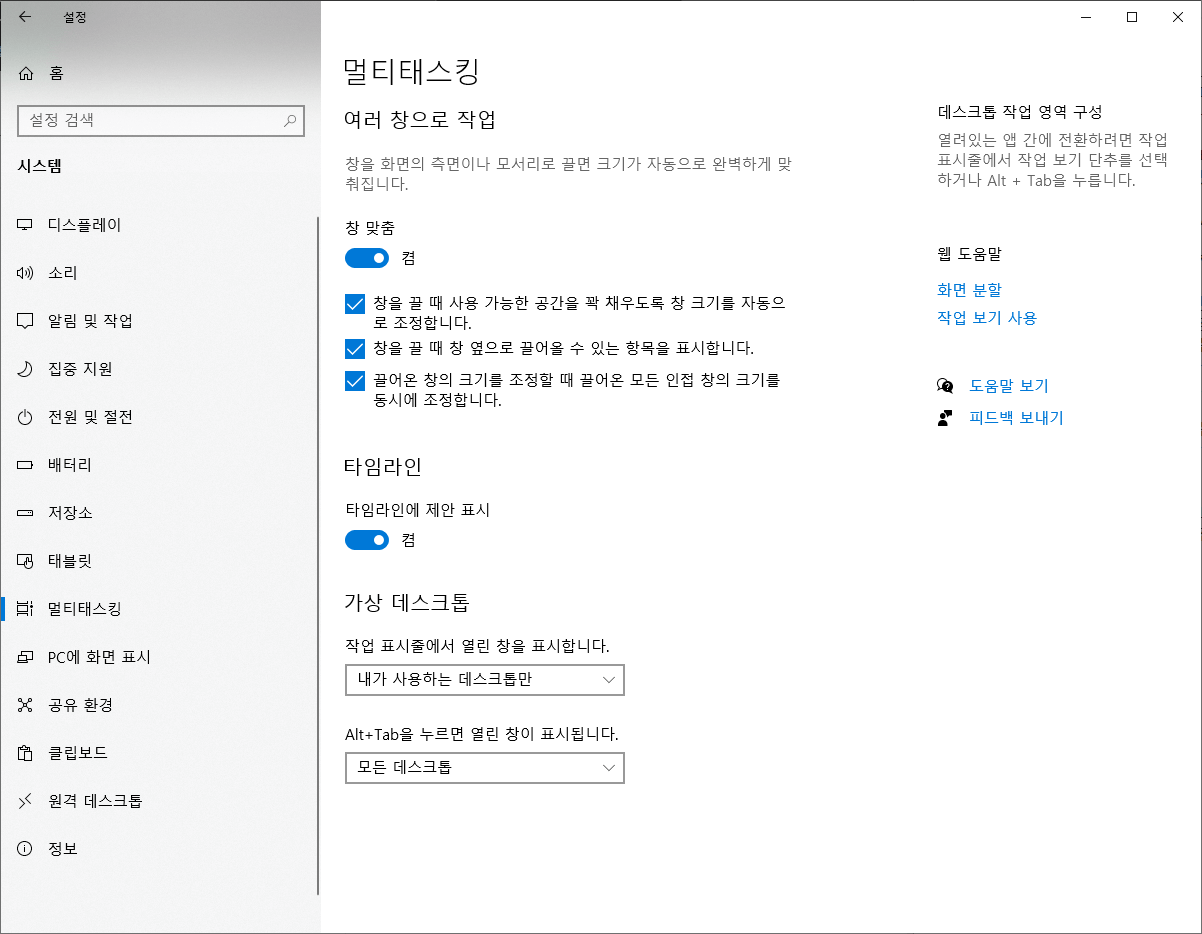Click the 전원 및 절전 power icon
Image resolution: width=1202 pixels, height=934 pixels.
click(26, 417)
